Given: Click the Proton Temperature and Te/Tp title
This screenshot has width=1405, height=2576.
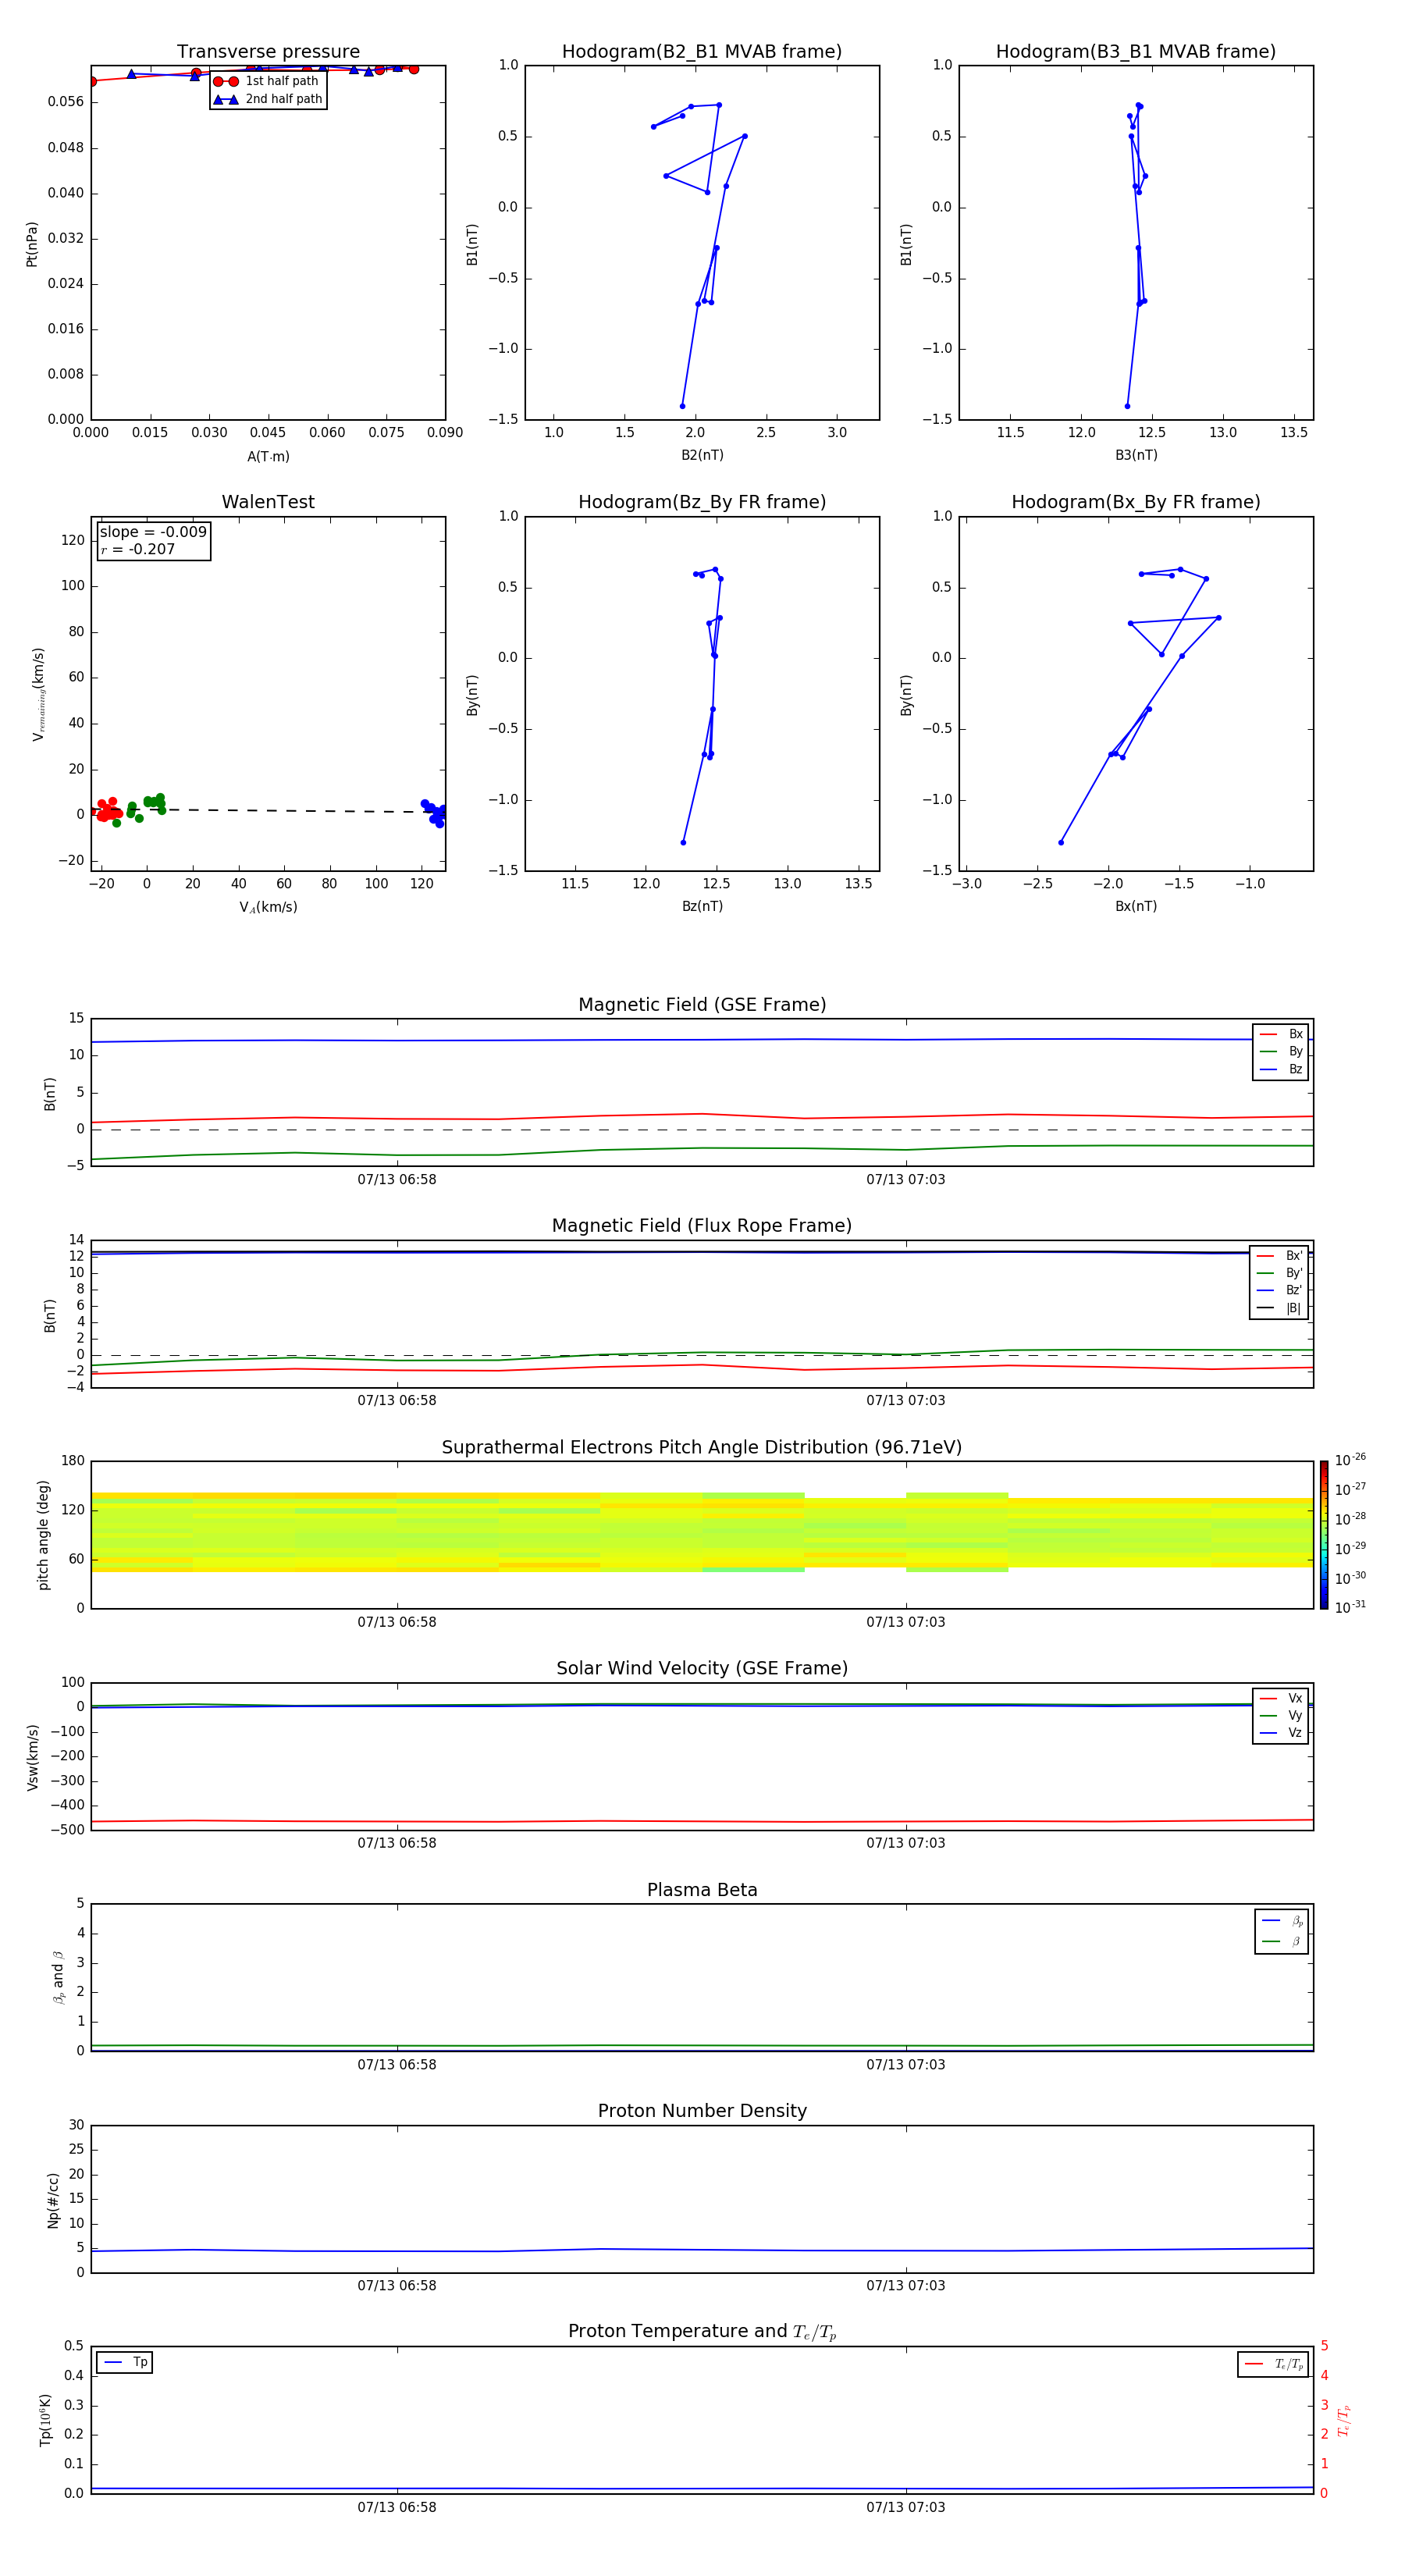Looking at the screenshot, I should tap(702, 2332).
